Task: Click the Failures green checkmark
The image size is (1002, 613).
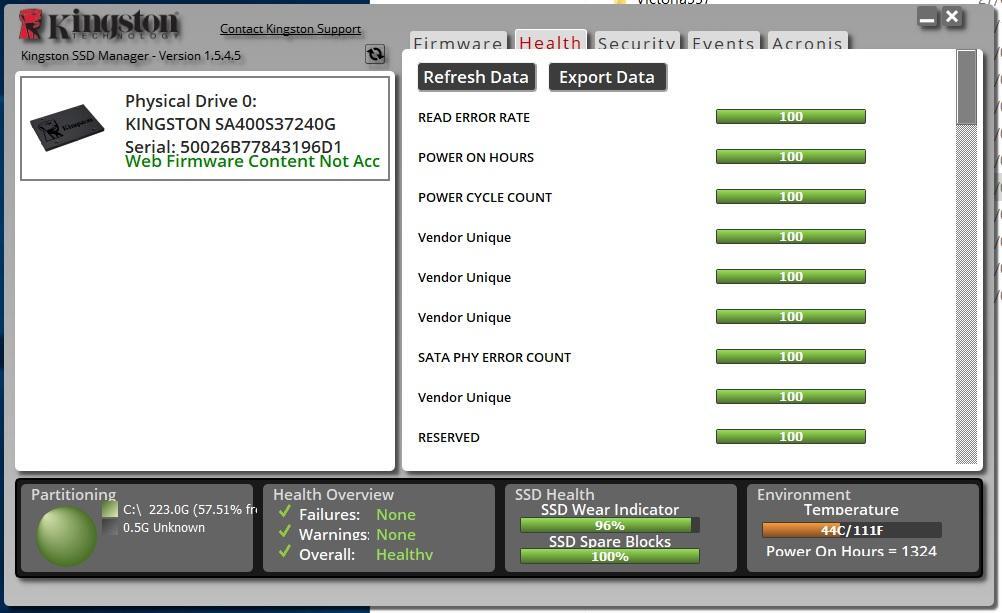Action: 285,512
